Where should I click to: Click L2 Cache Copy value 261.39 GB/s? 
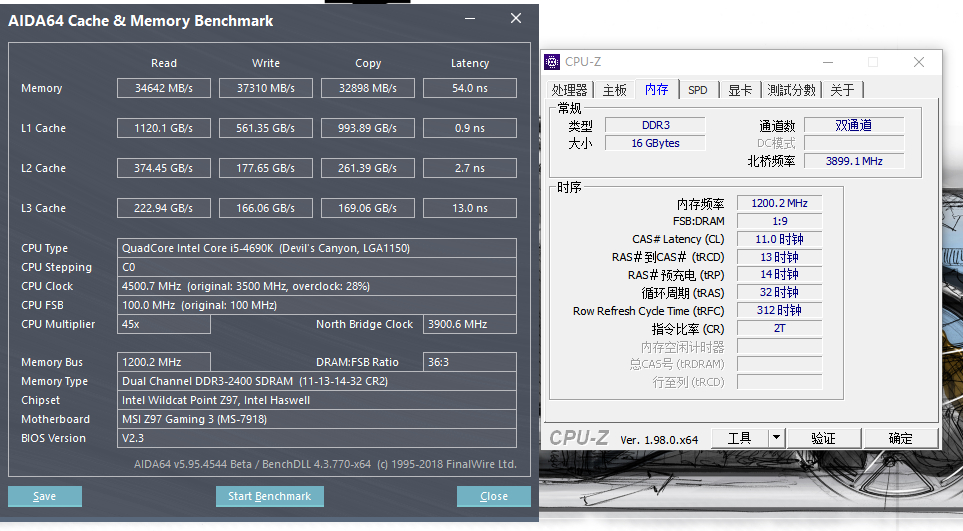(368, 168)
